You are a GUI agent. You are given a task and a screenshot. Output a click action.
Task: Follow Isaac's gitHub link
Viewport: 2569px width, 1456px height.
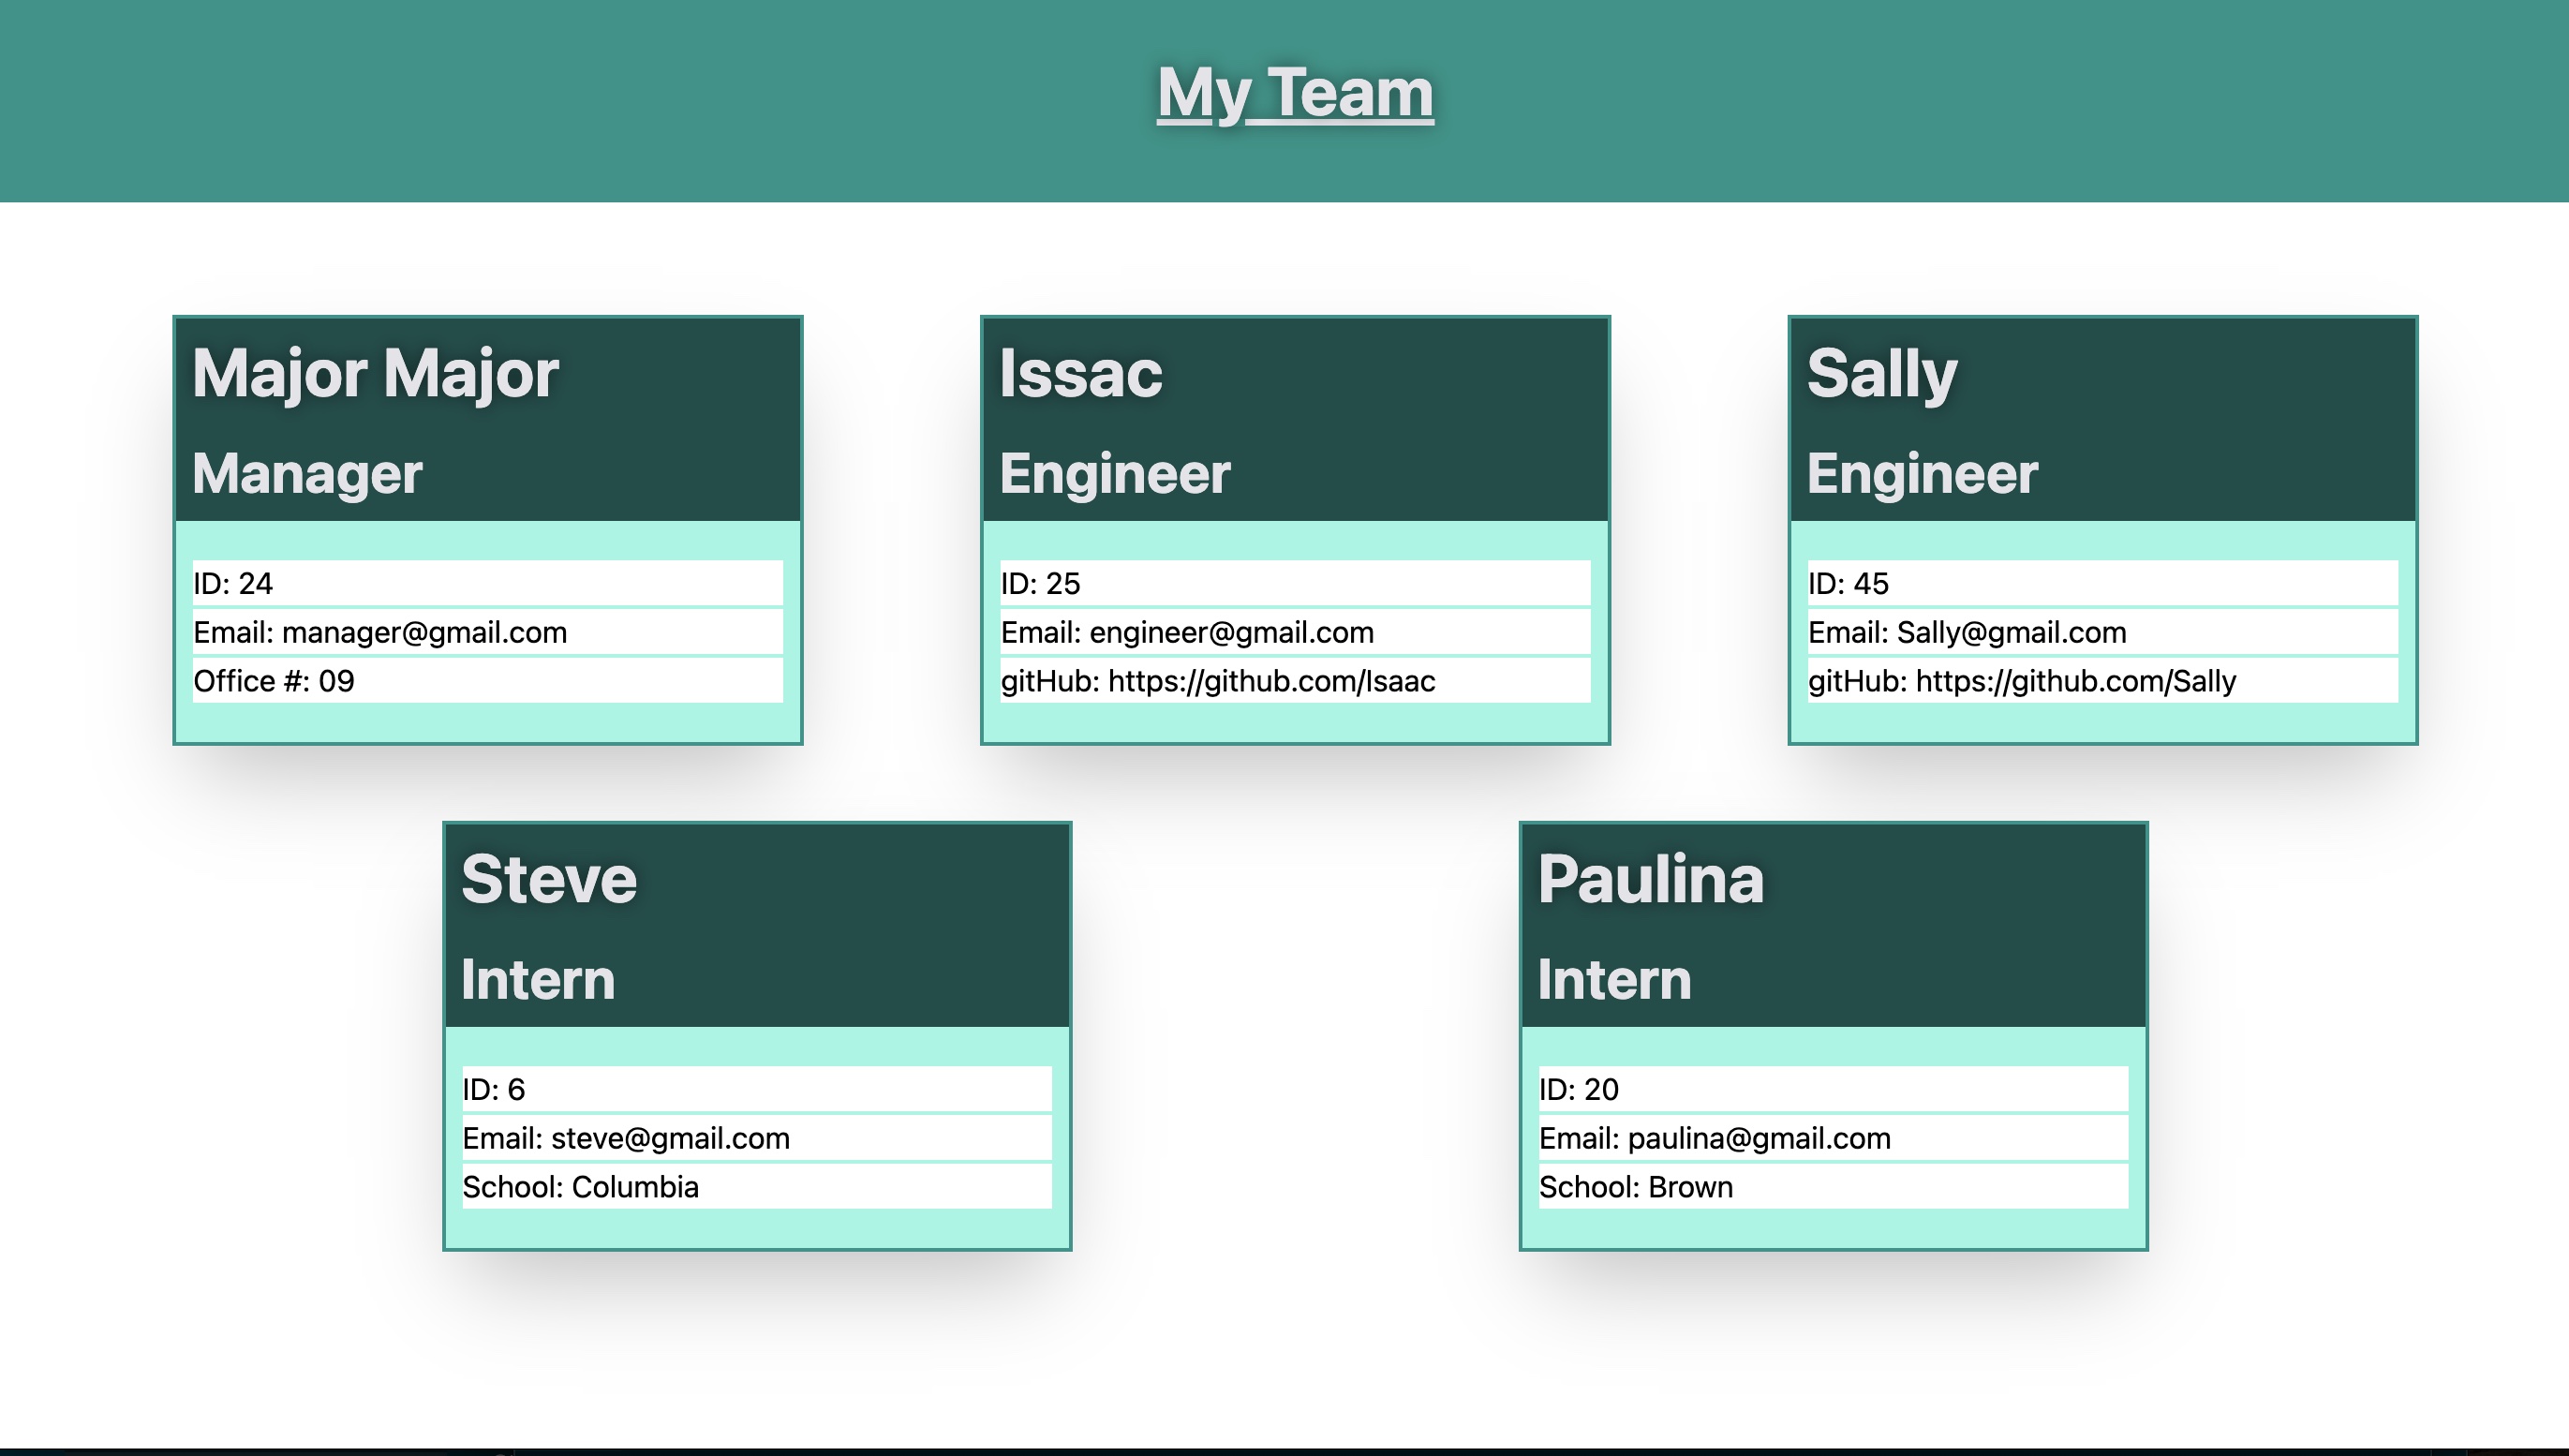(1218, 681)
